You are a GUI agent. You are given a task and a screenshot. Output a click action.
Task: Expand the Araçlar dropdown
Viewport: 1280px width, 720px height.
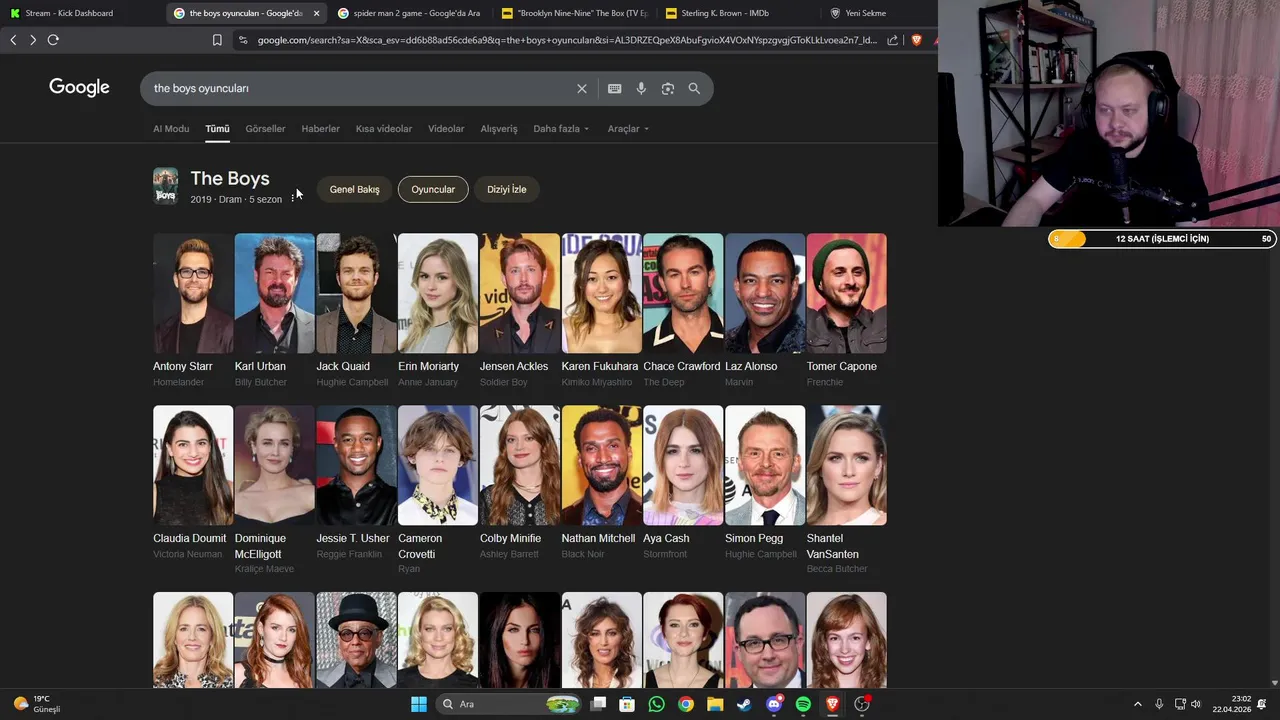[x=628, y=129]
